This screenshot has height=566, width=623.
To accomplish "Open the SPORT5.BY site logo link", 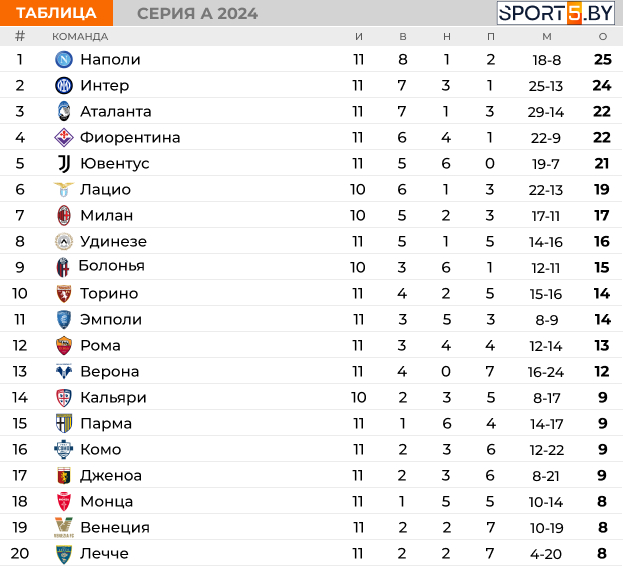I will [x=556, y=13].
